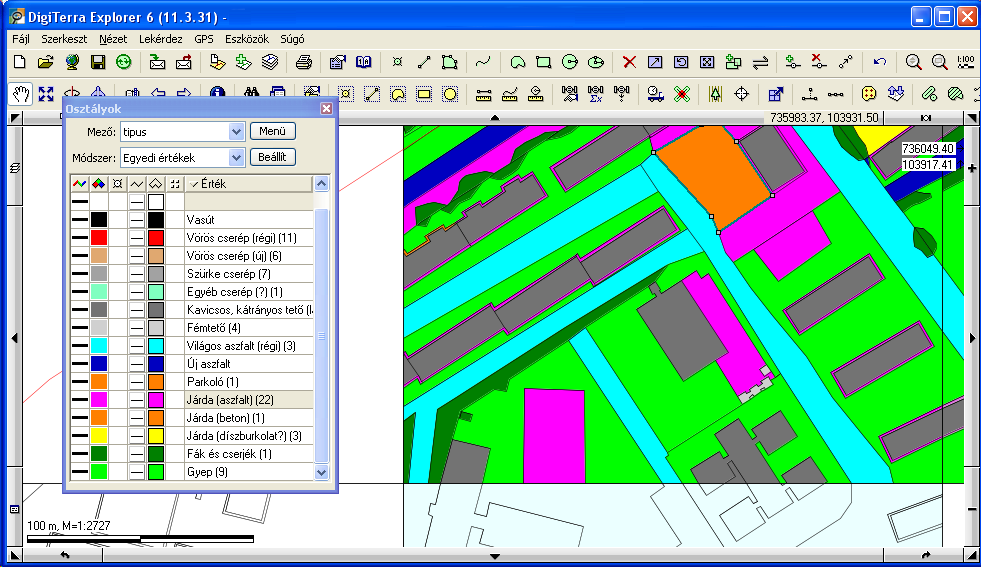981x567 pixels.
Task: Click the legend list scroll-up arrow
Action: point(322,183)
